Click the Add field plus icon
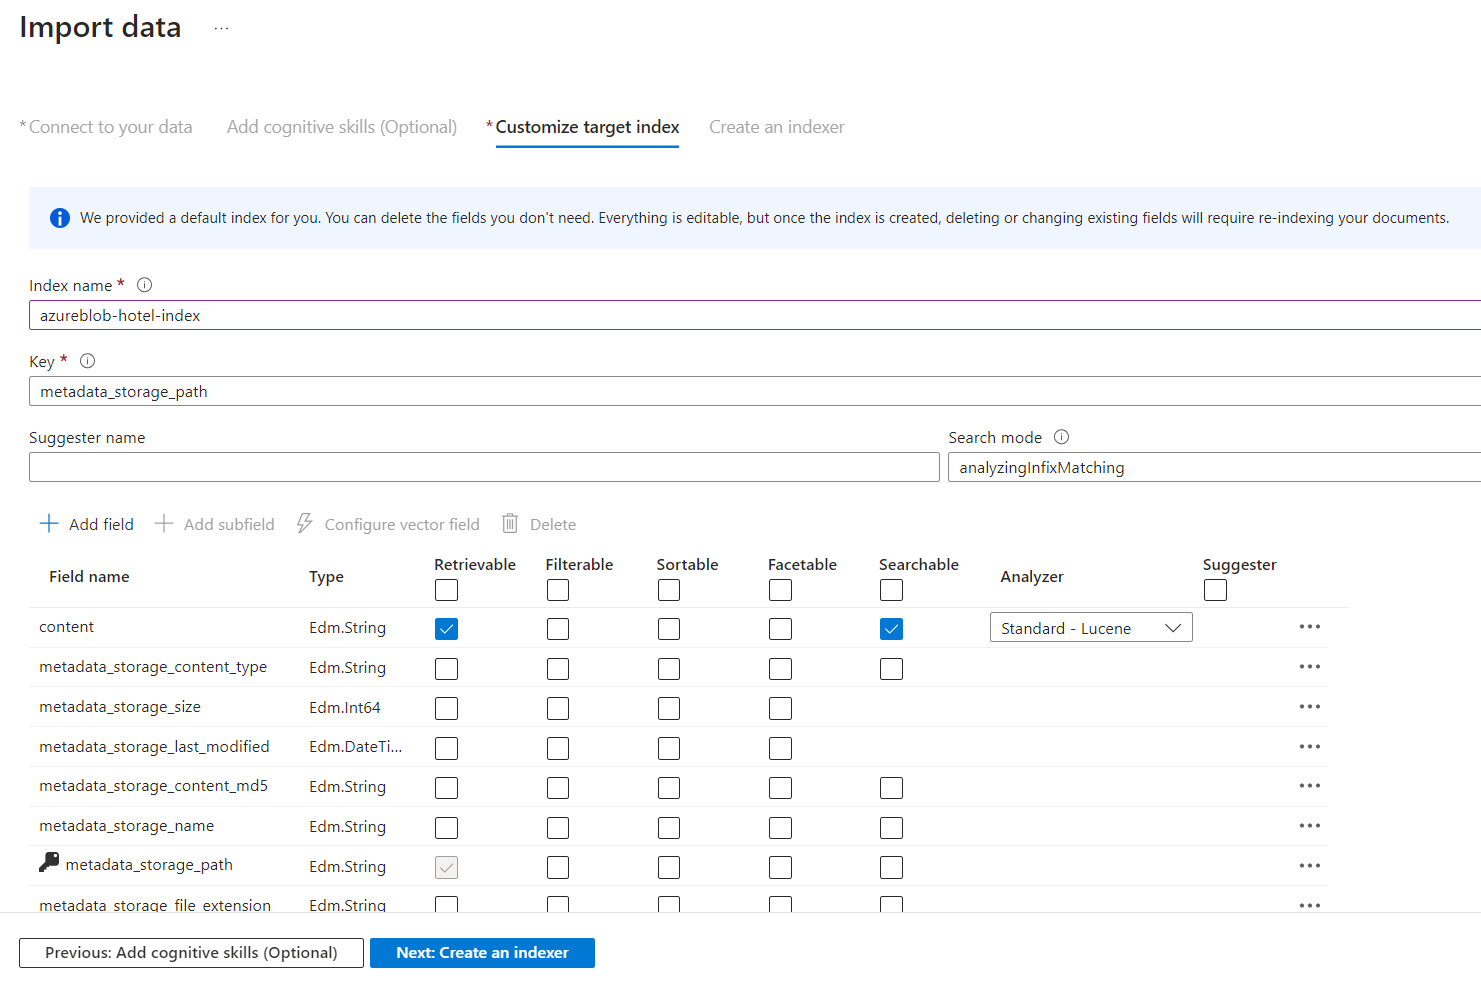 click(x=49, y=524)
